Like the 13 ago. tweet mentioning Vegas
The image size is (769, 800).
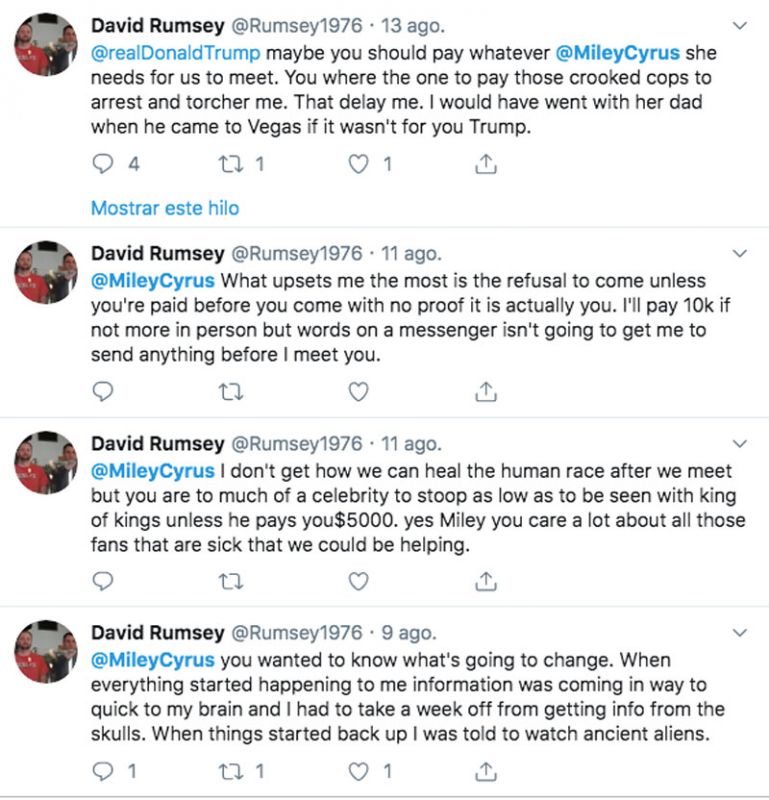[x=358, y=164]
